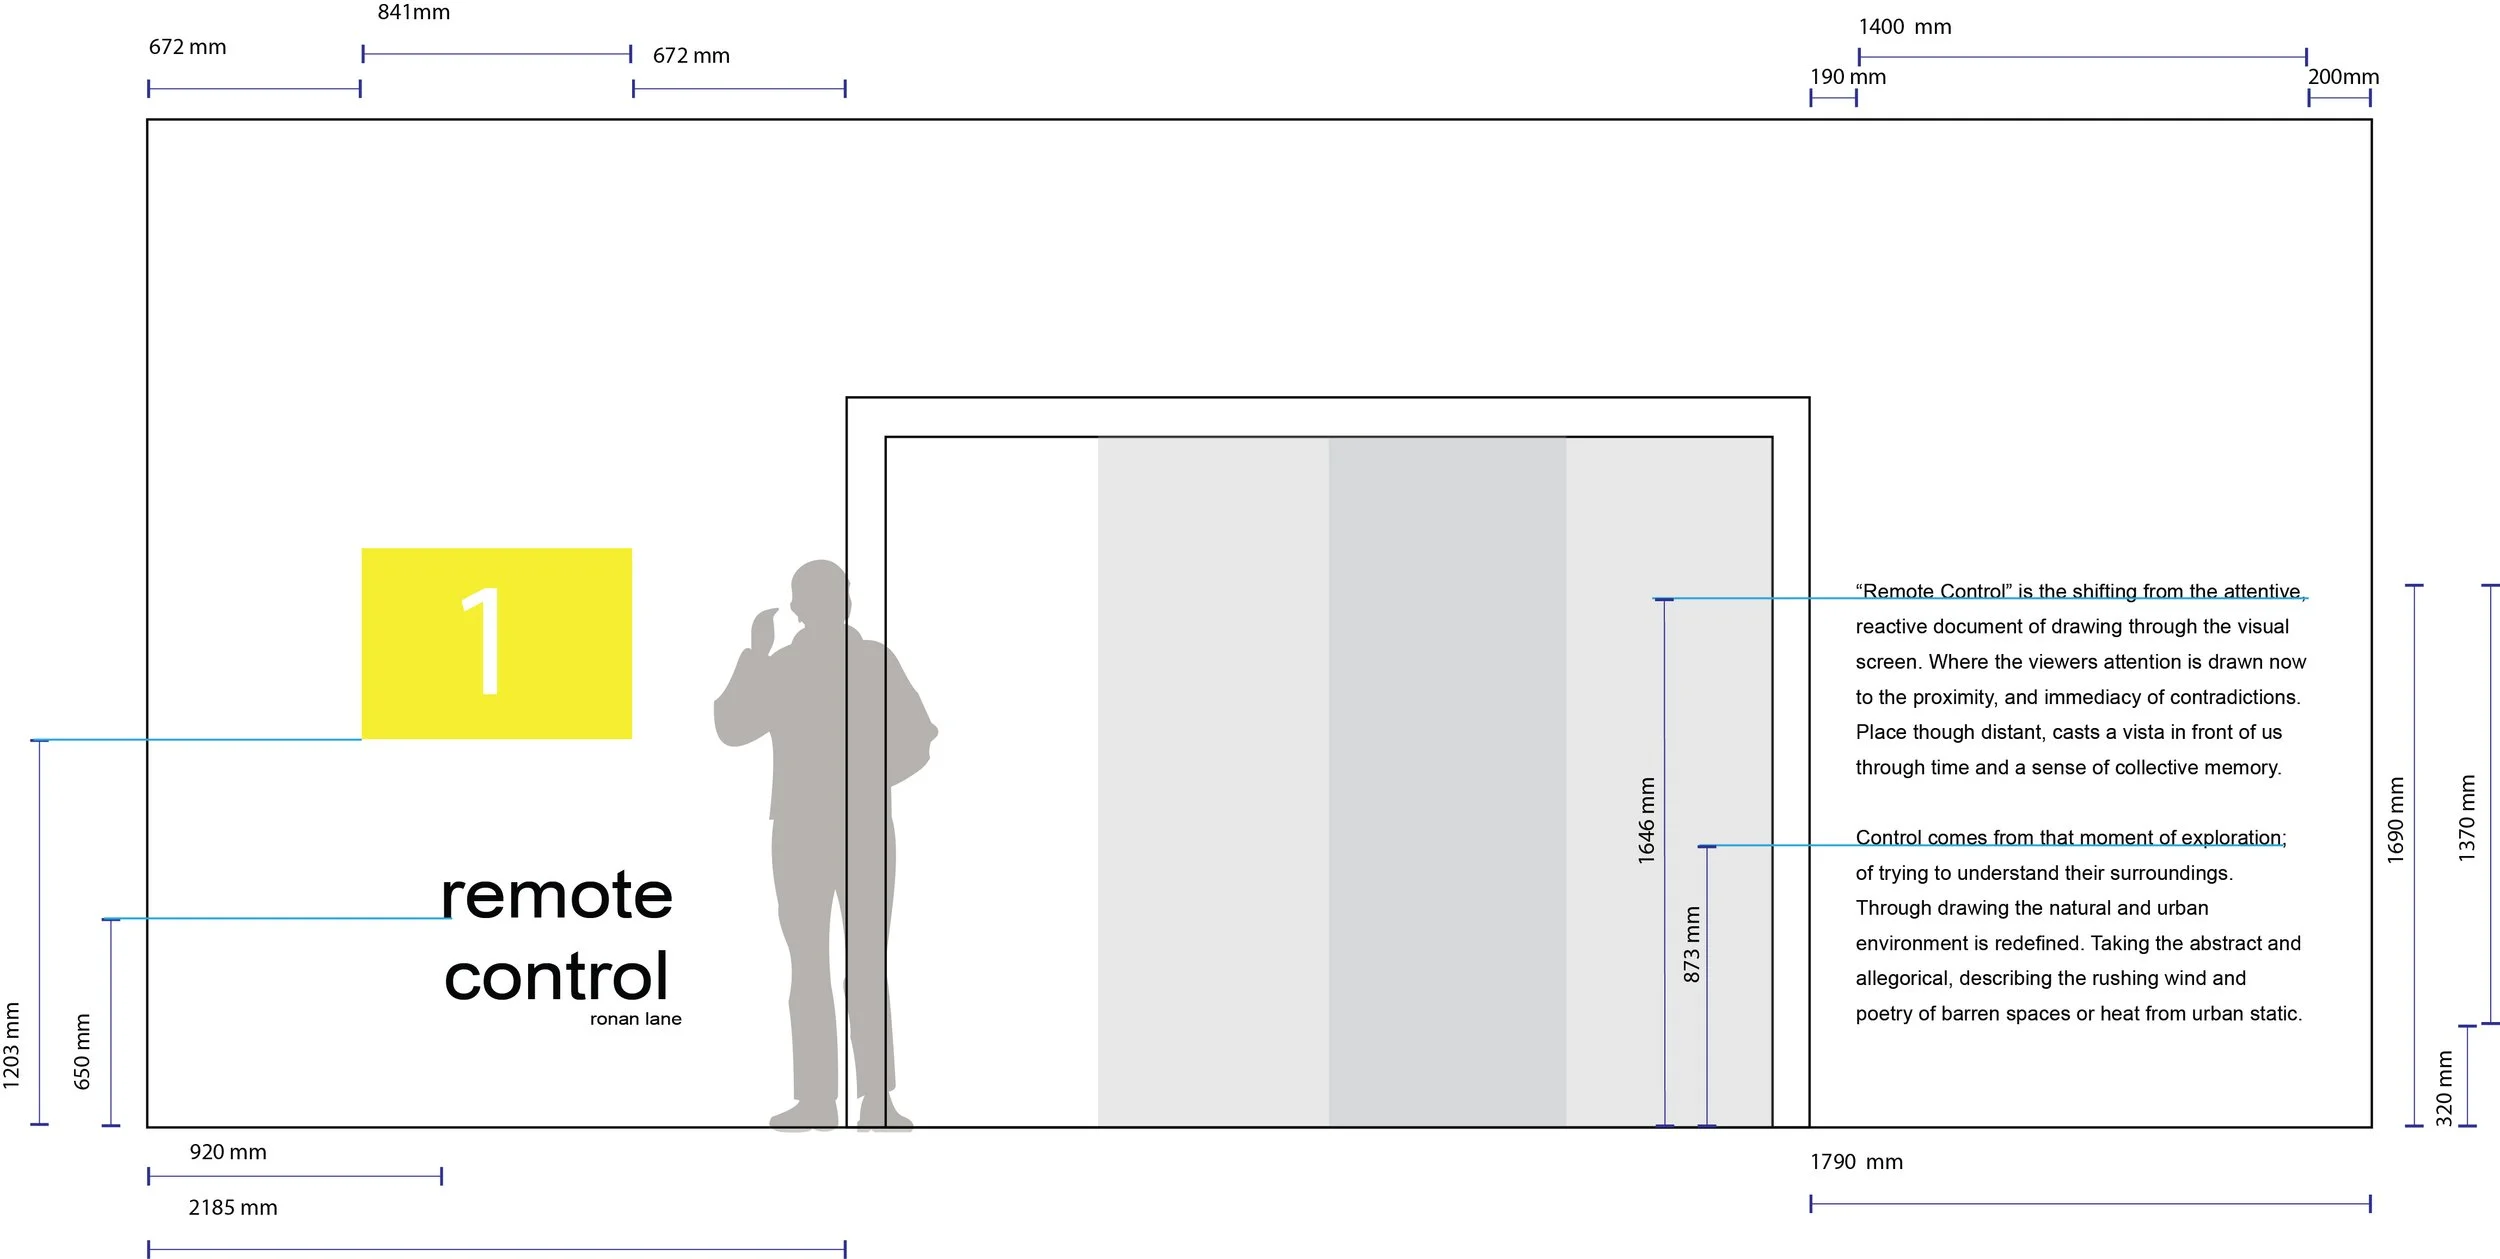This screenshot has width=2500, height=1259.
Task: Click the 'control' title word
Action: tap(556, 976)
